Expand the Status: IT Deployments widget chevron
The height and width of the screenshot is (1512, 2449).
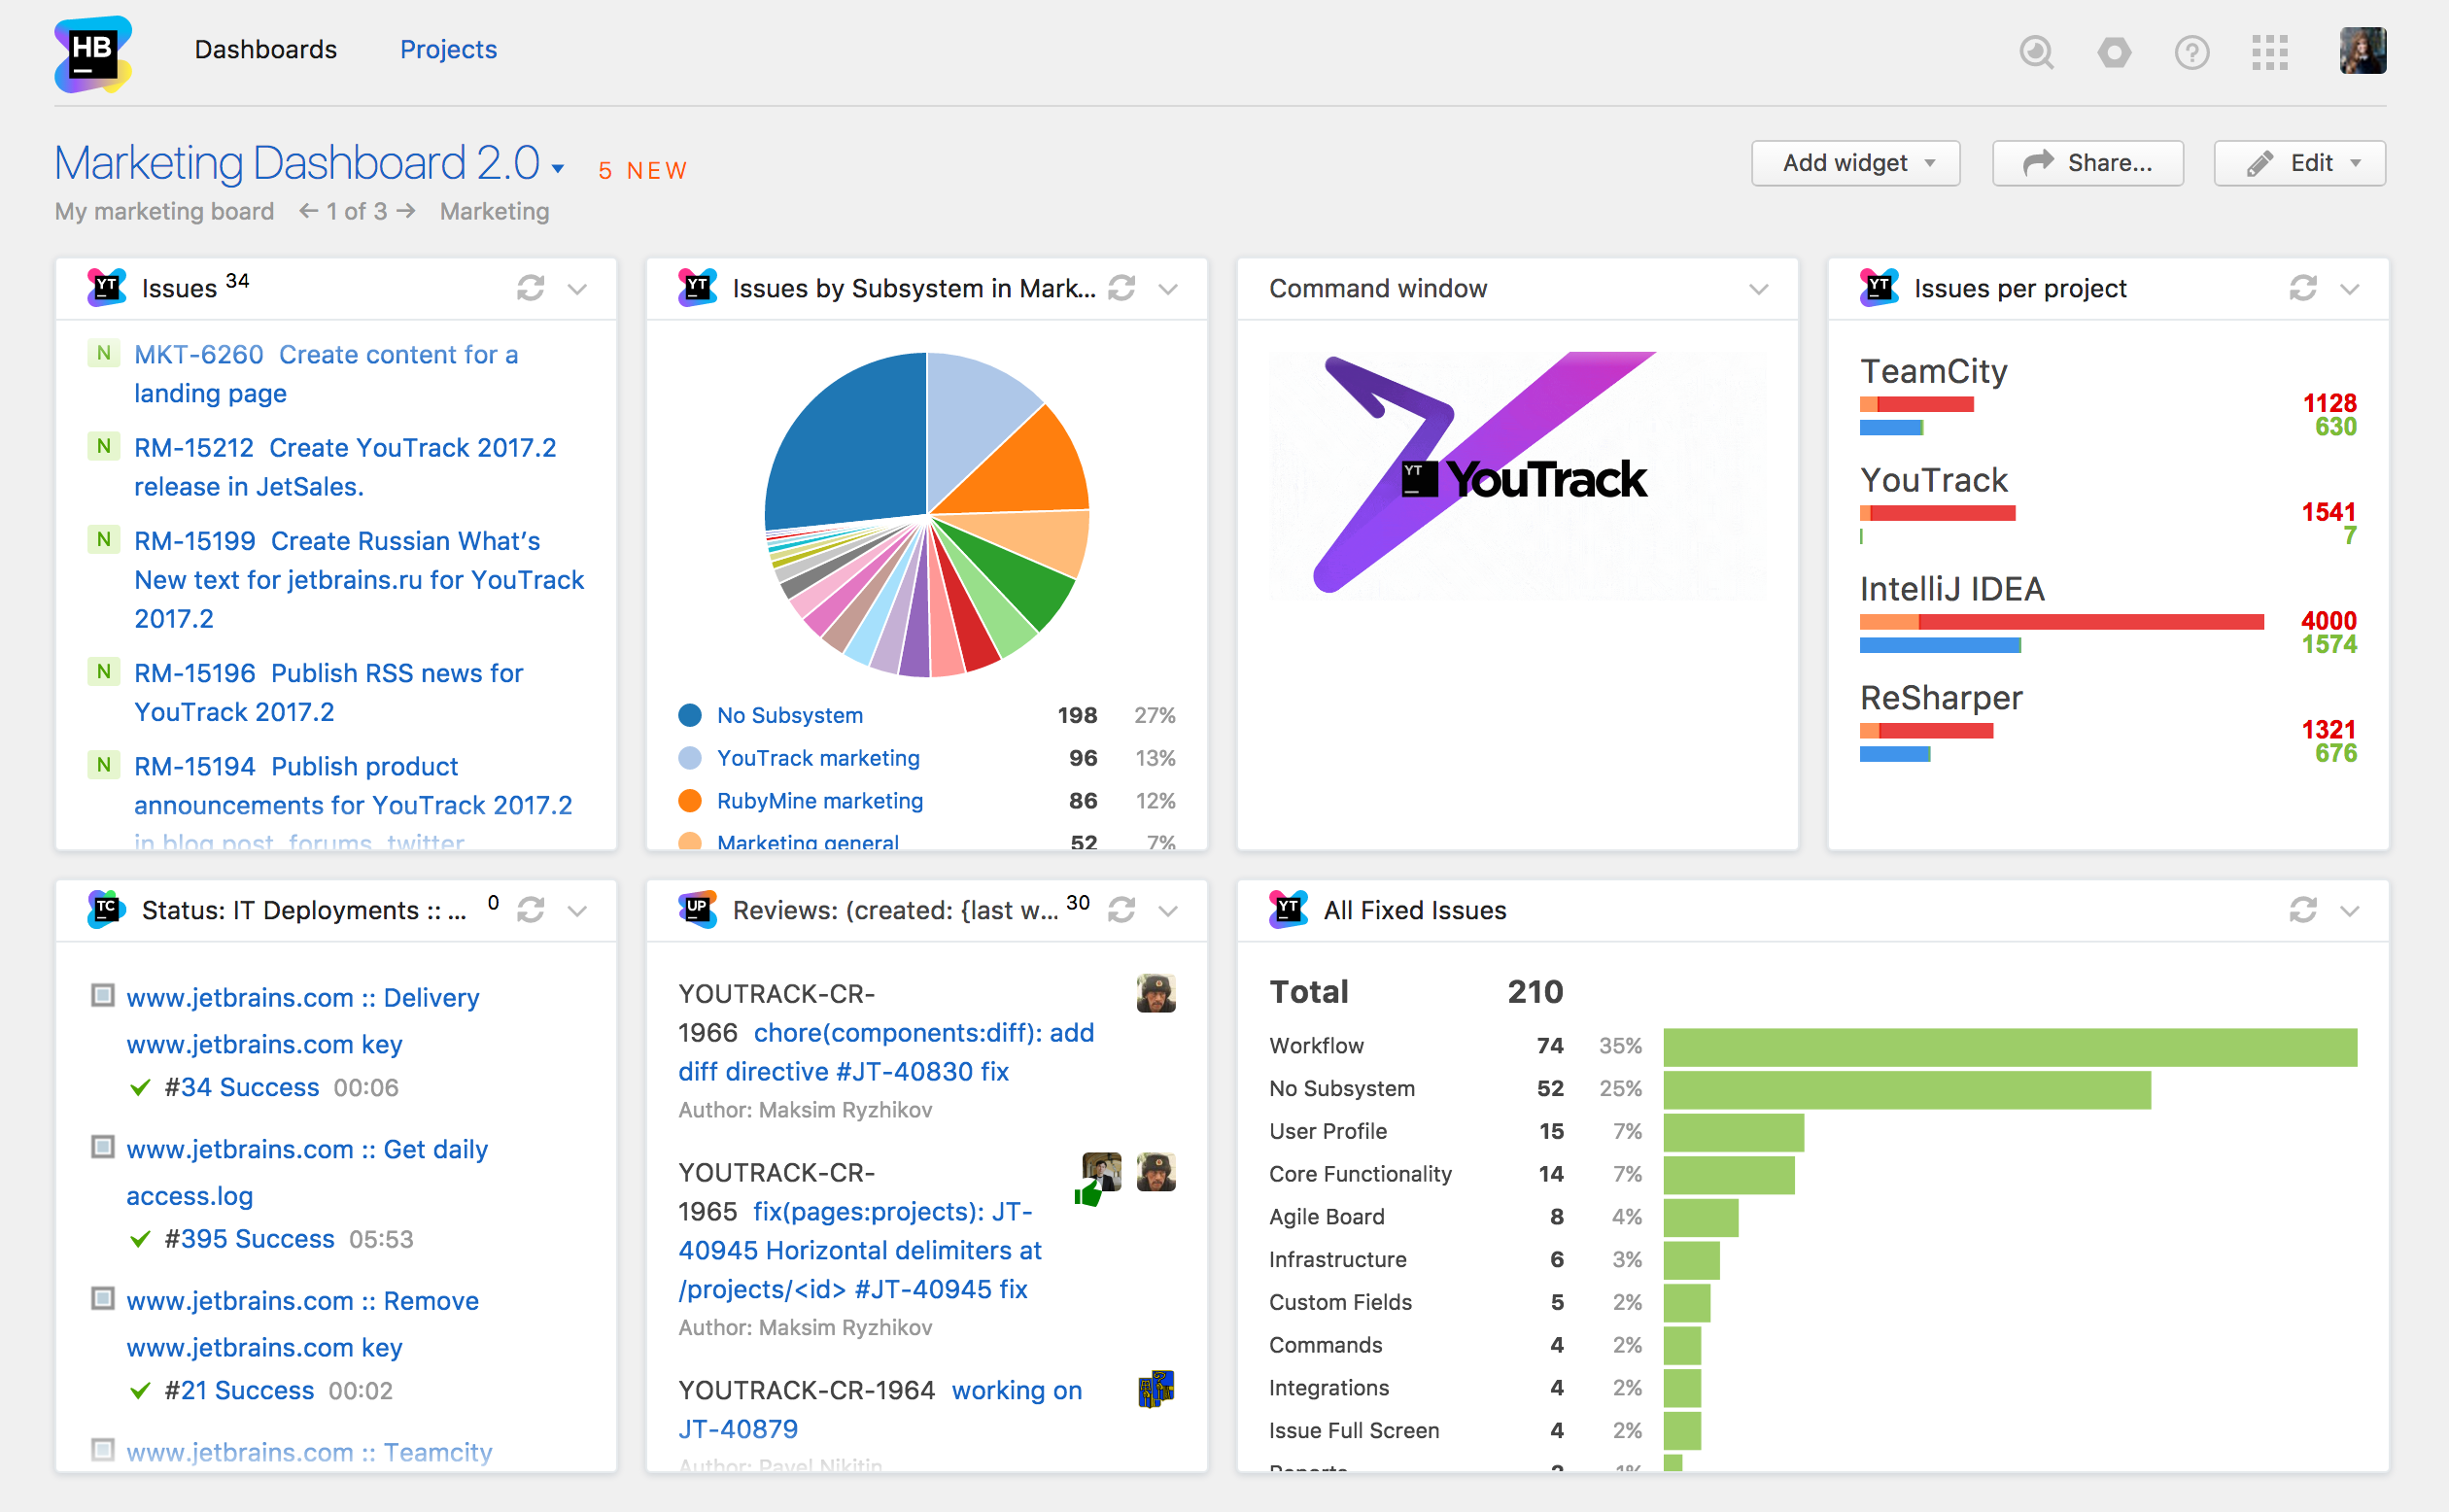click(577, 911)
